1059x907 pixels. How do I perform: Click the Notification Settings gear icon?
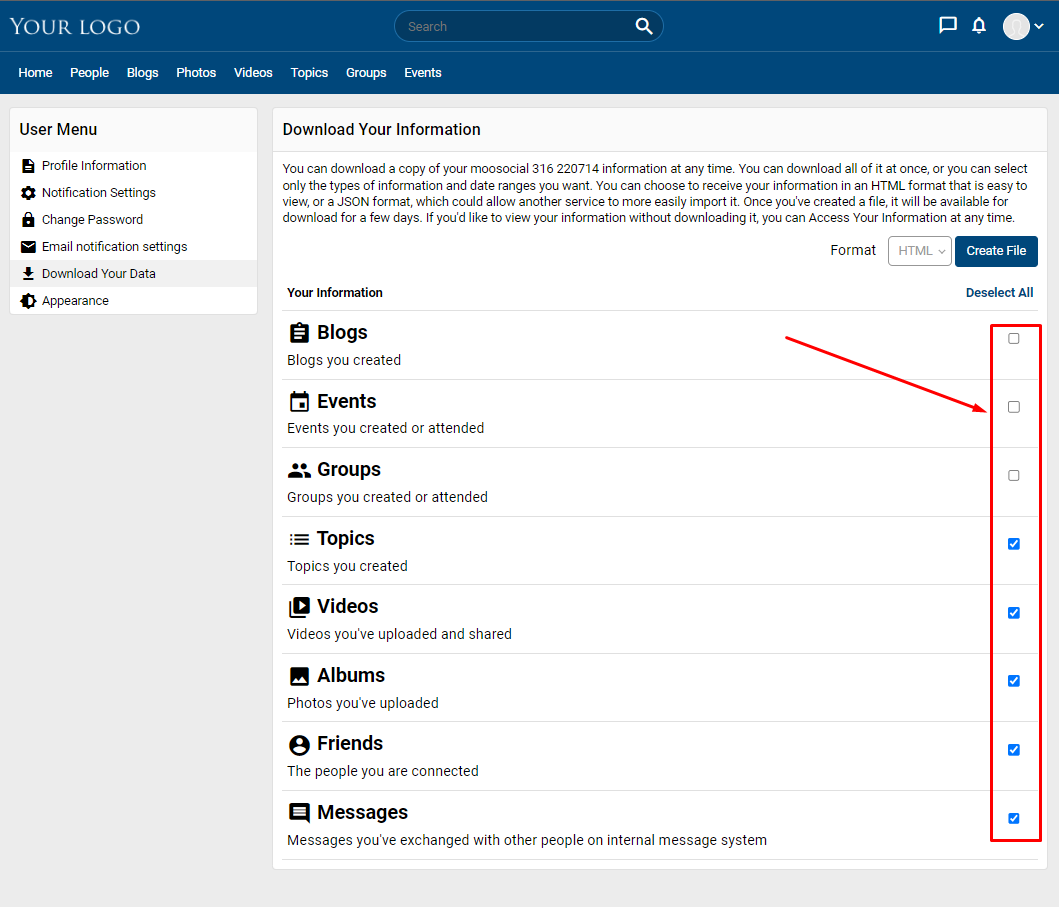pyautogui.click(x=28, y=192)
